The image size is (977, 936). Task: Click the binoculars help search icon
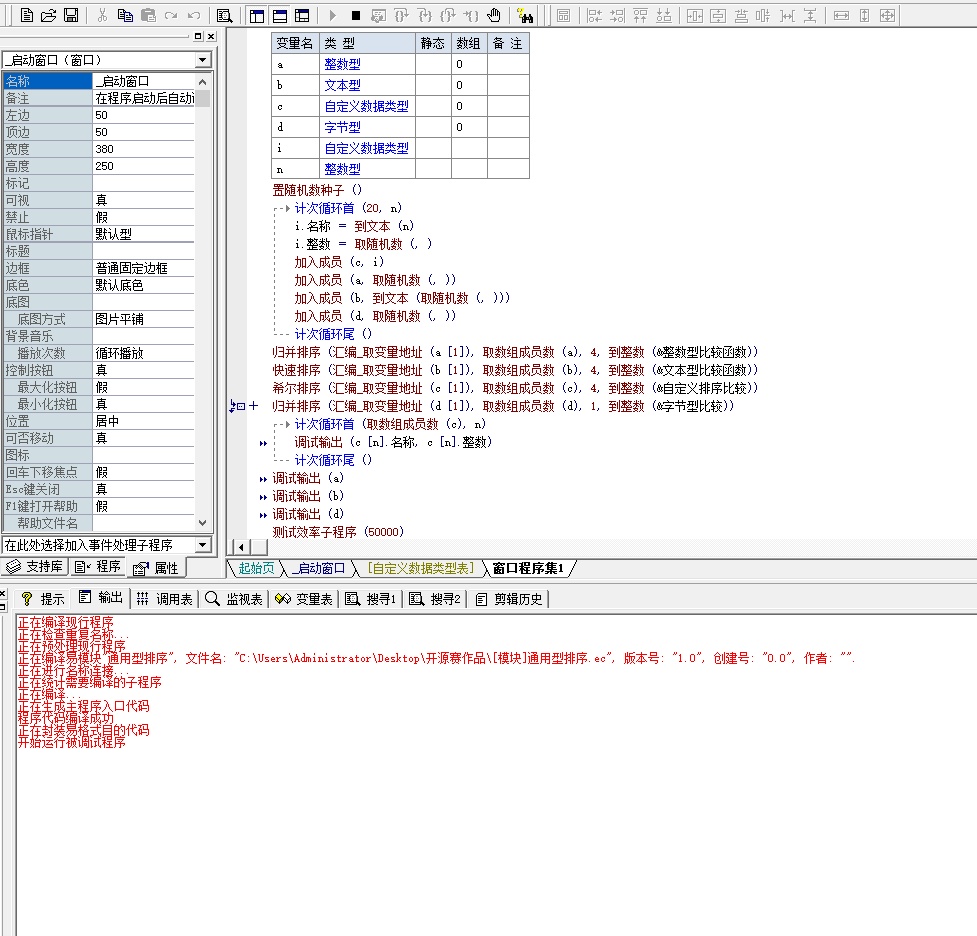525,15
